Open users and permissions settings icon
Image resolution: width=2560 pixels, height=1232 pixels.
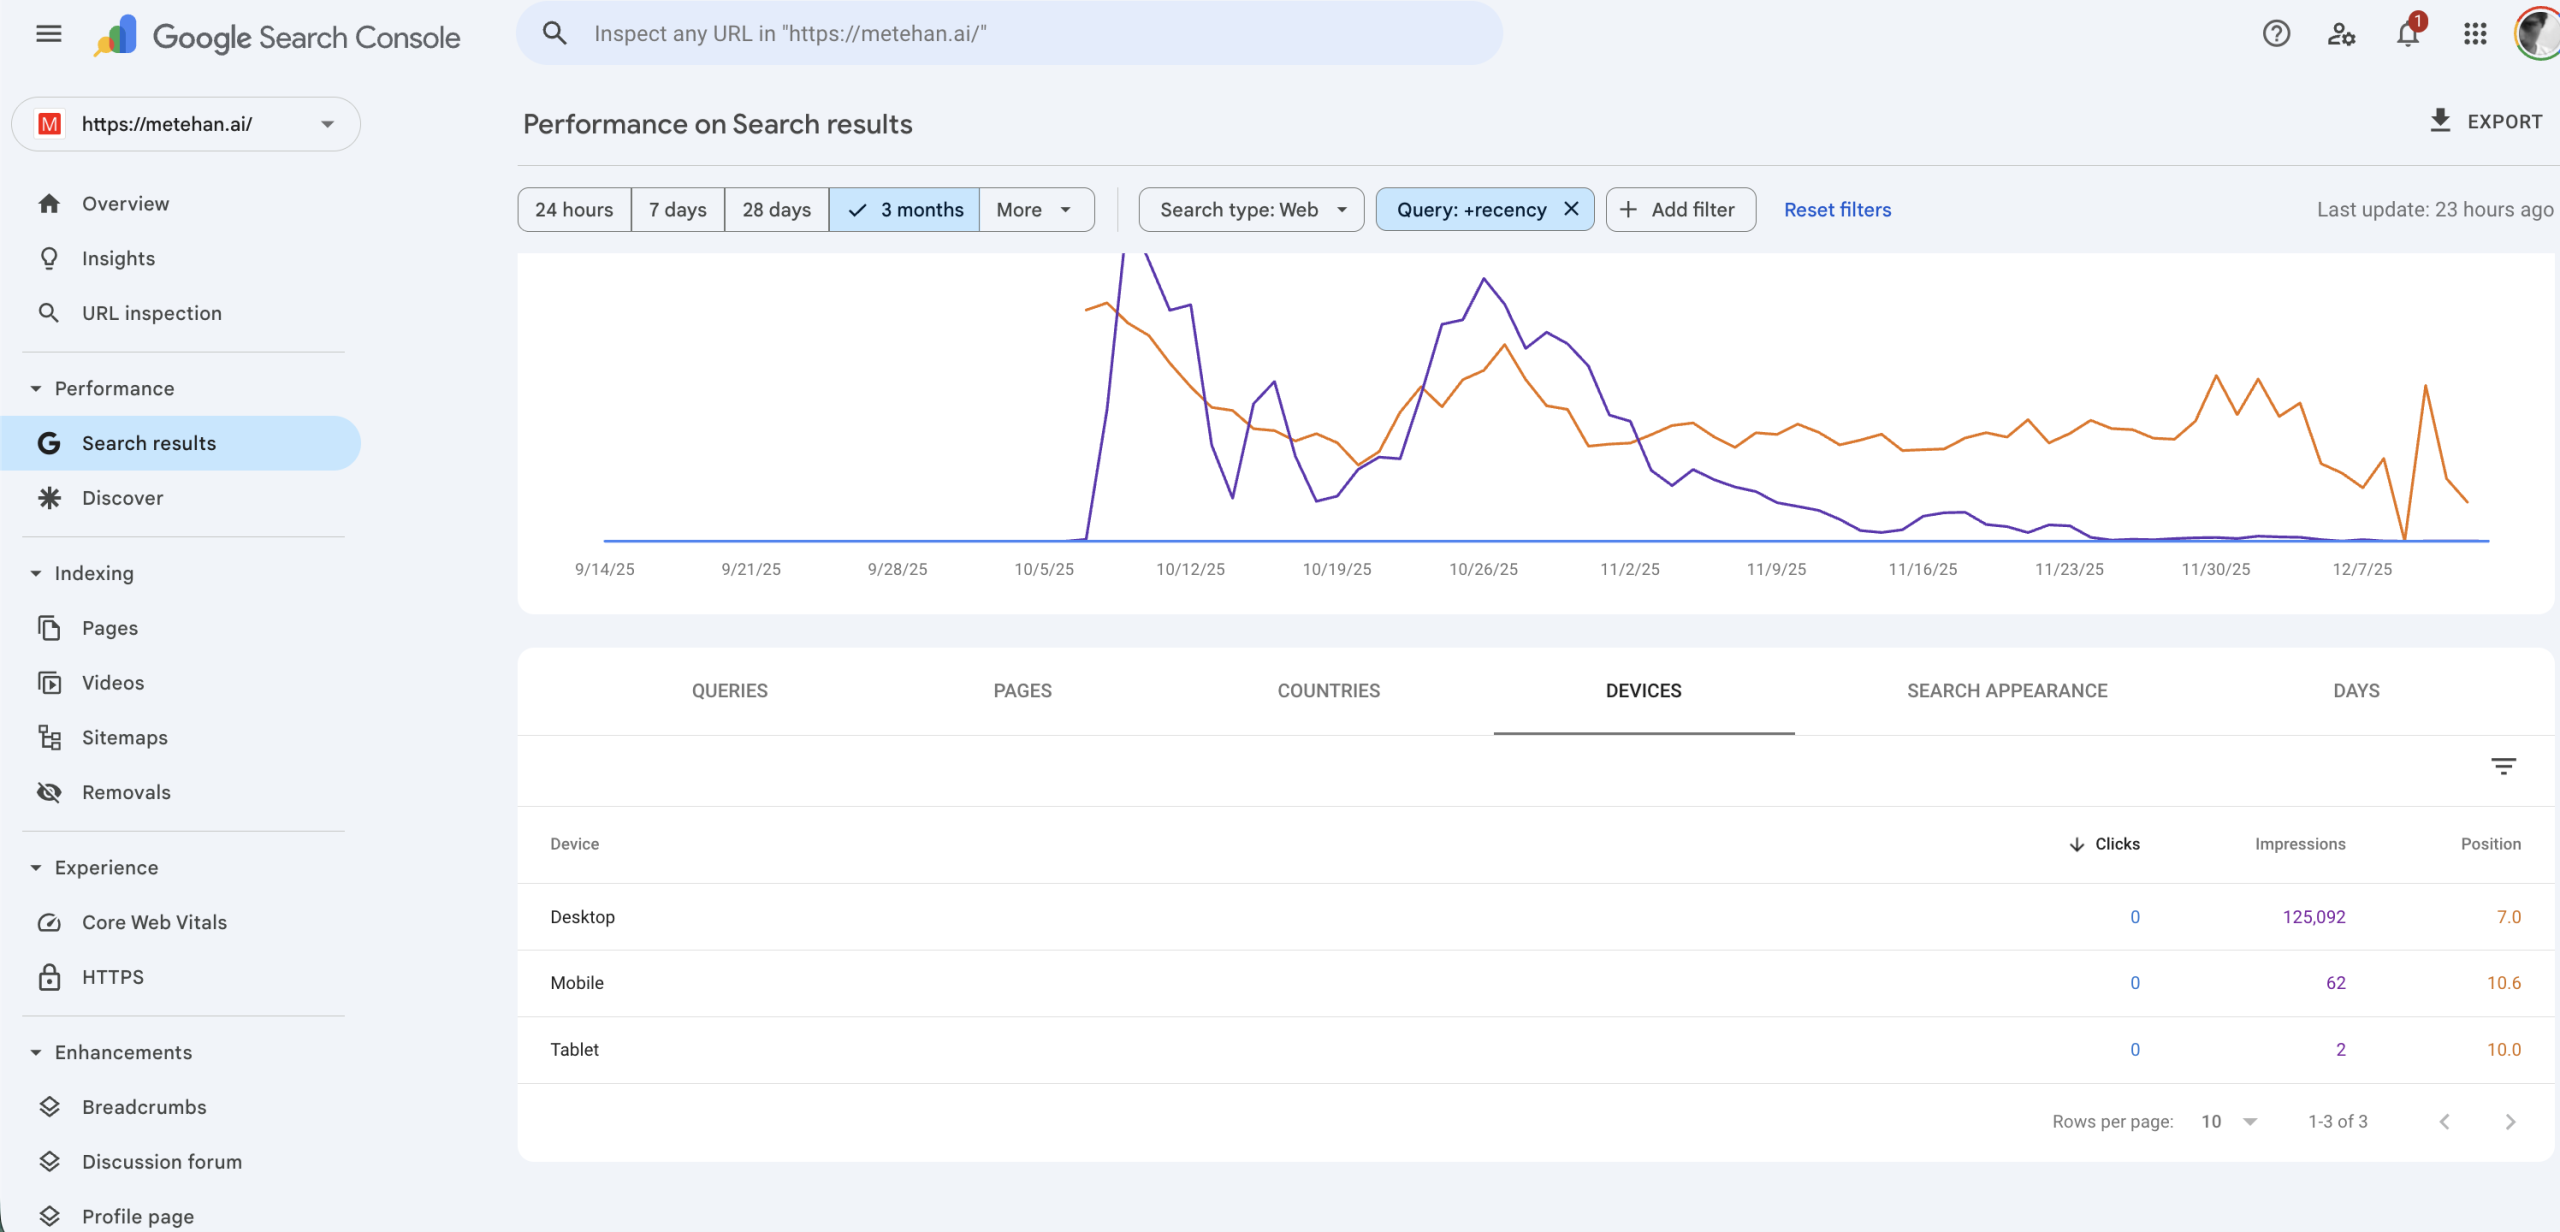point(2341,34)
